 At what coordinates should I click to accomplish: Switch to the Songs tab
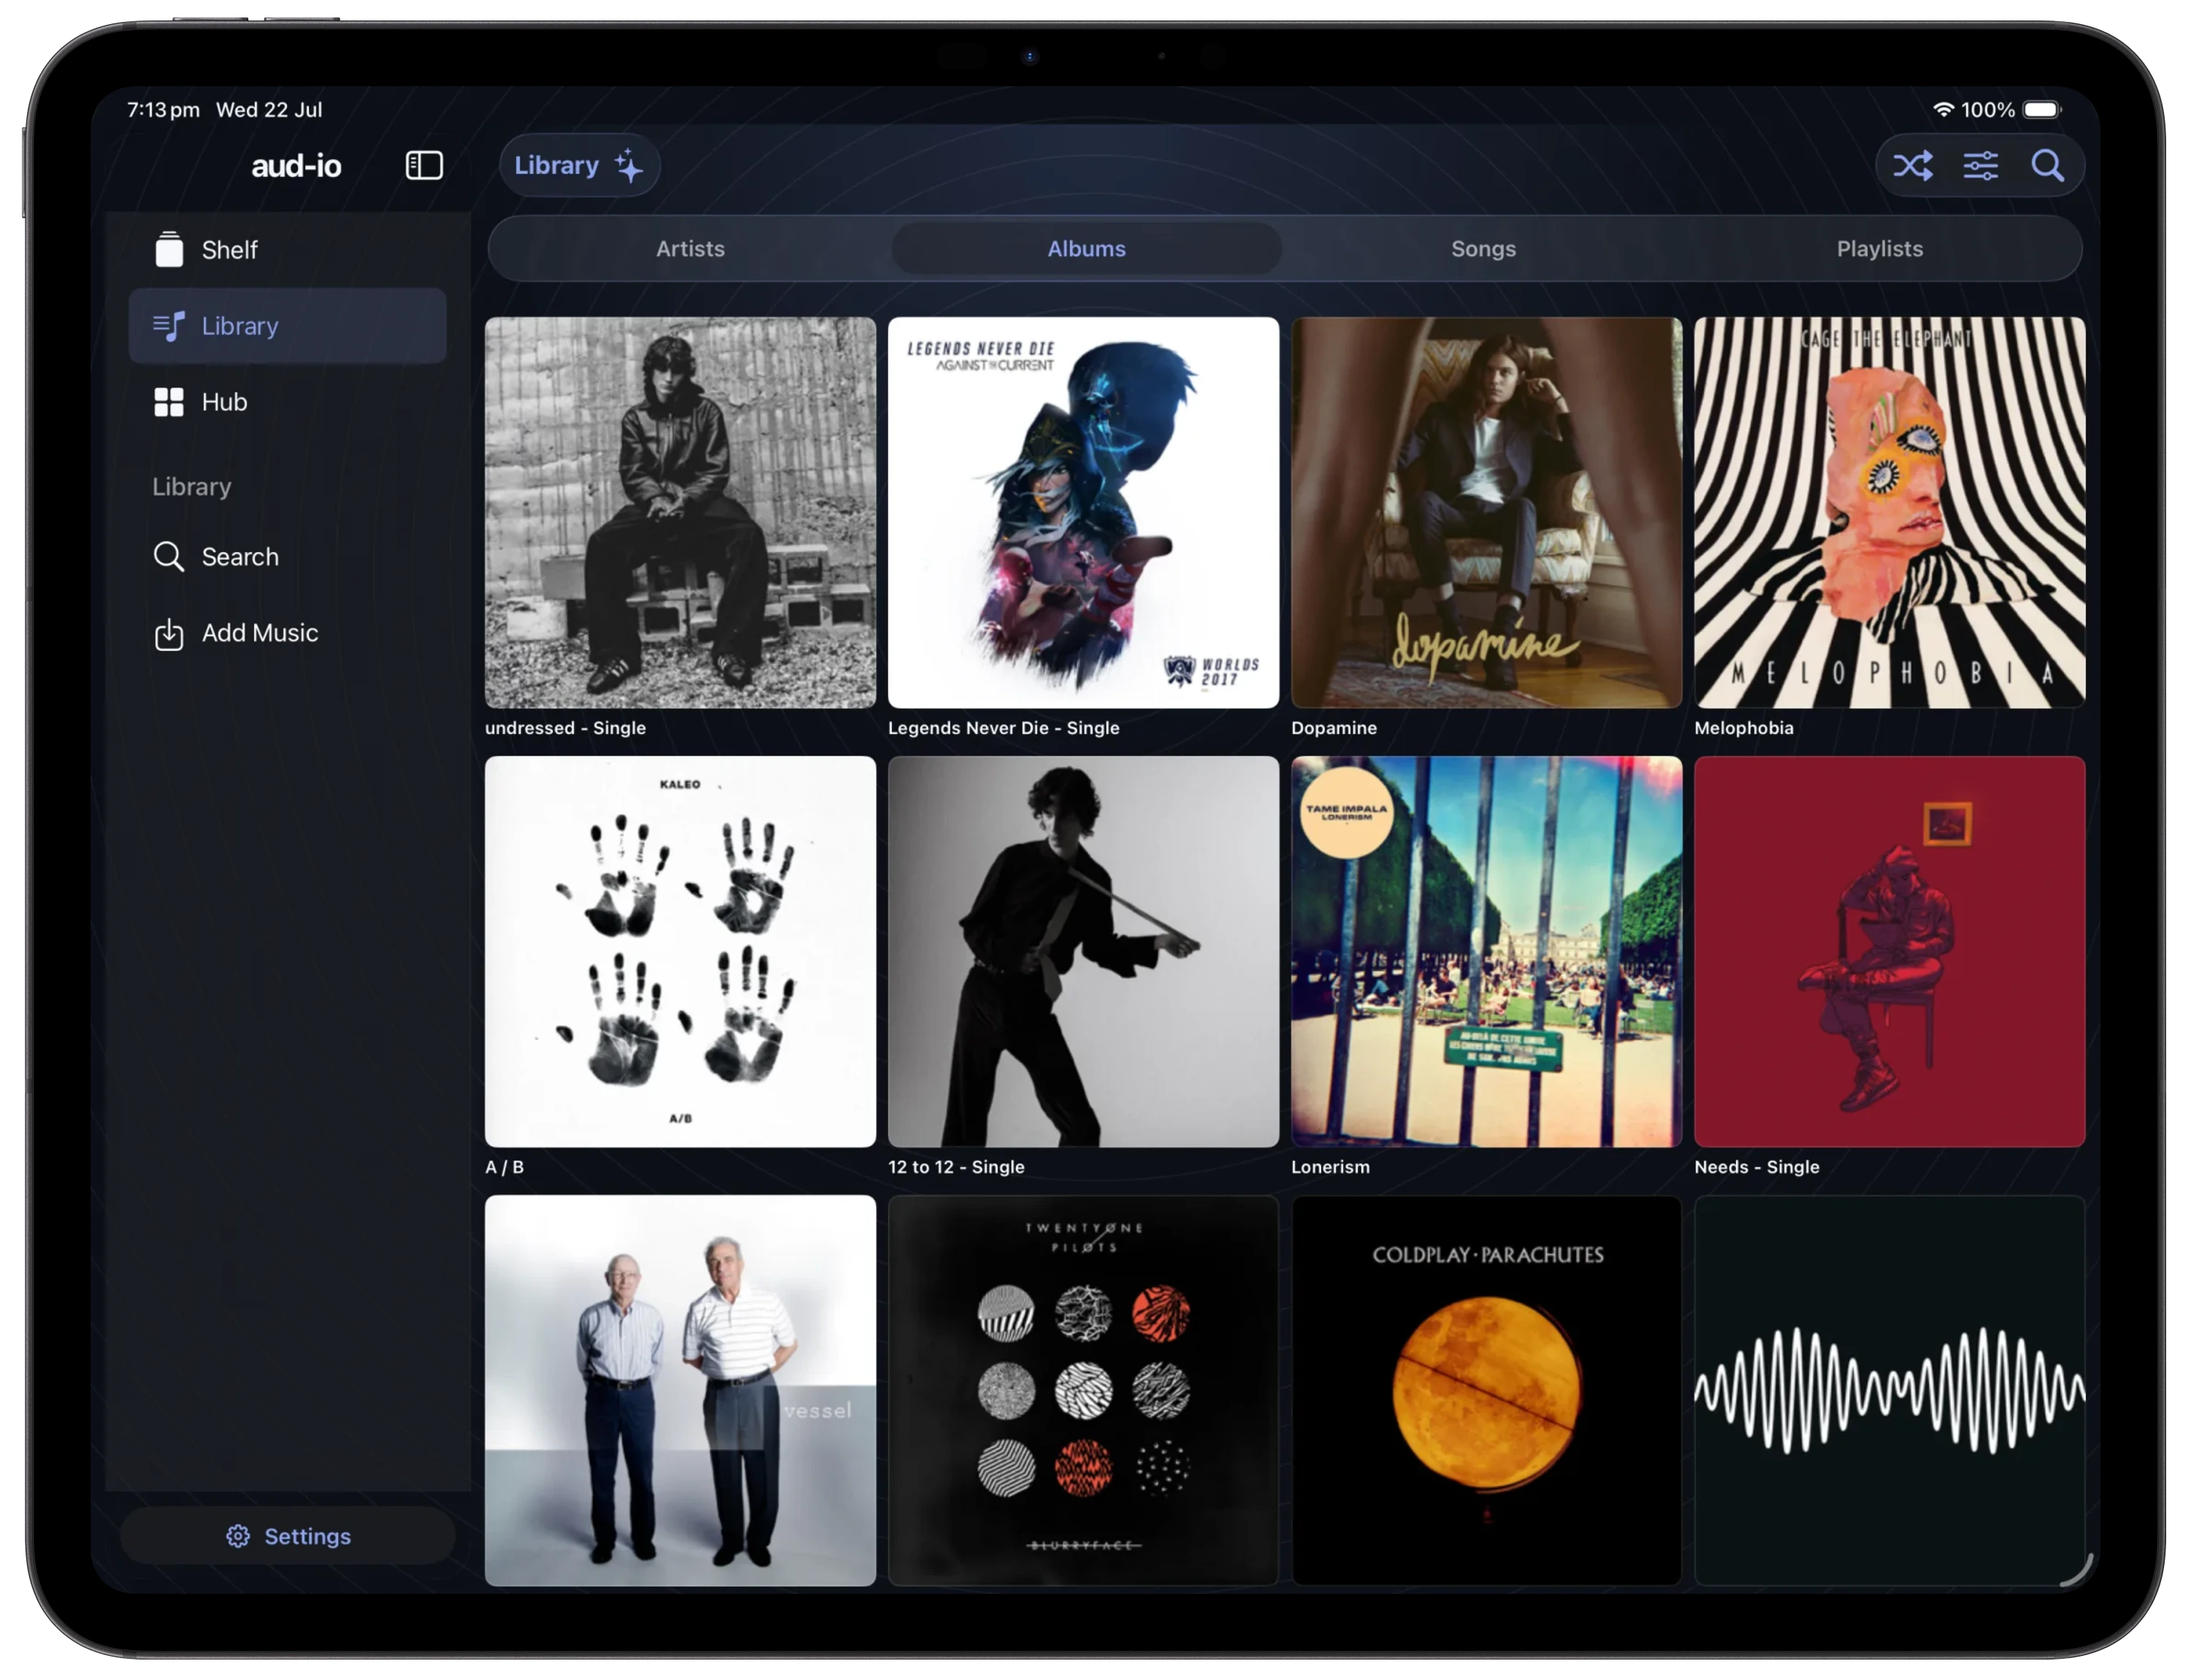[x=1483, y=249]
